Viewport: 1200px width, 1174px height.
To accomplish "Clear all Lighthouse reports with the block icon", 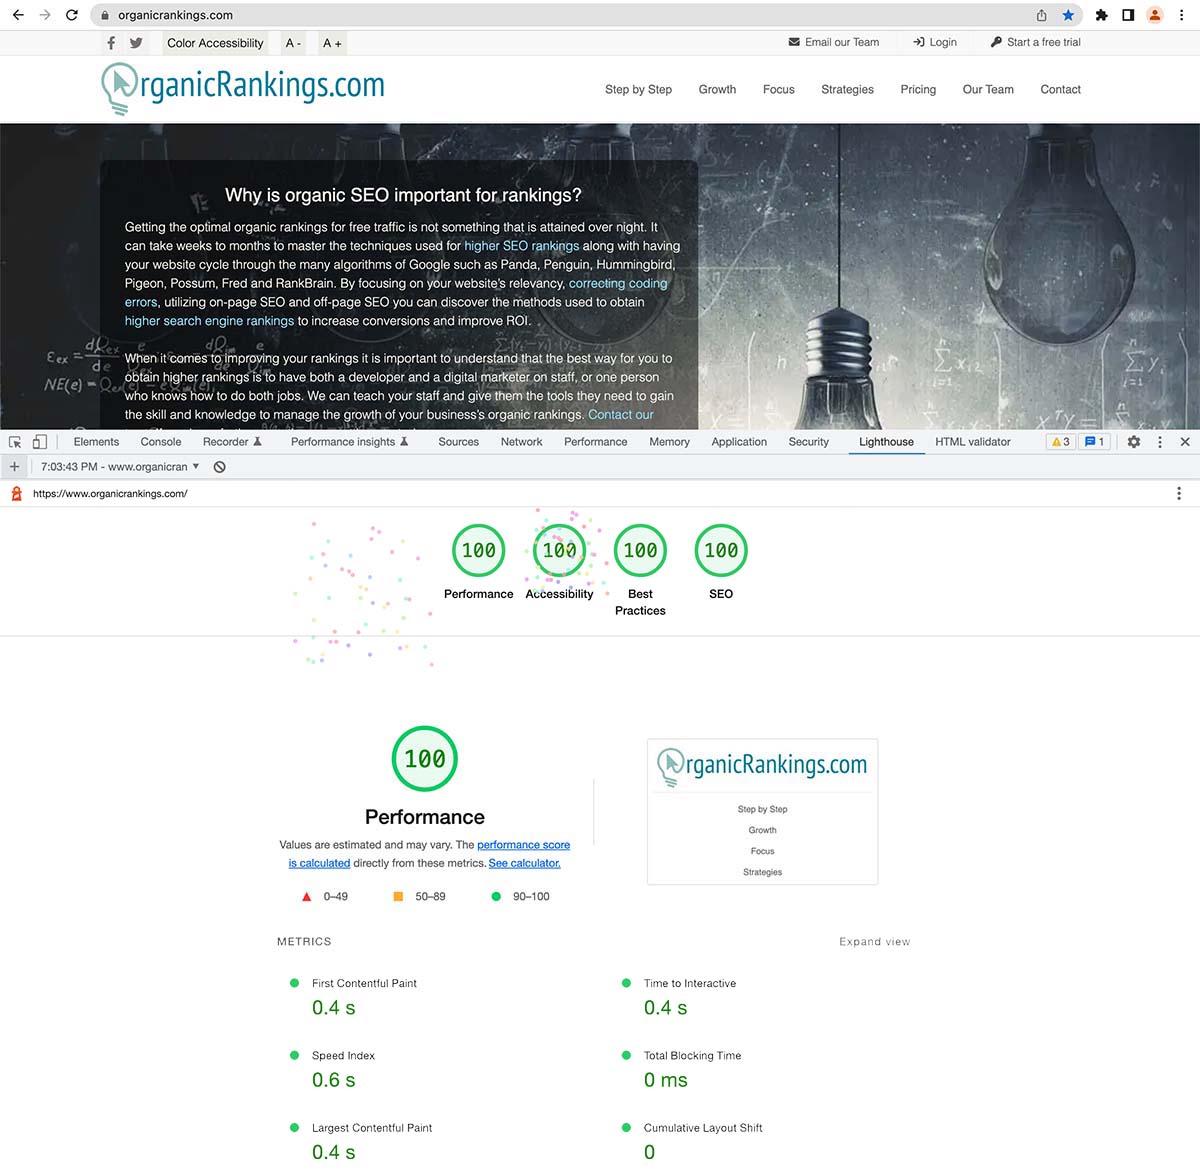I will click(x=219, y=466).
